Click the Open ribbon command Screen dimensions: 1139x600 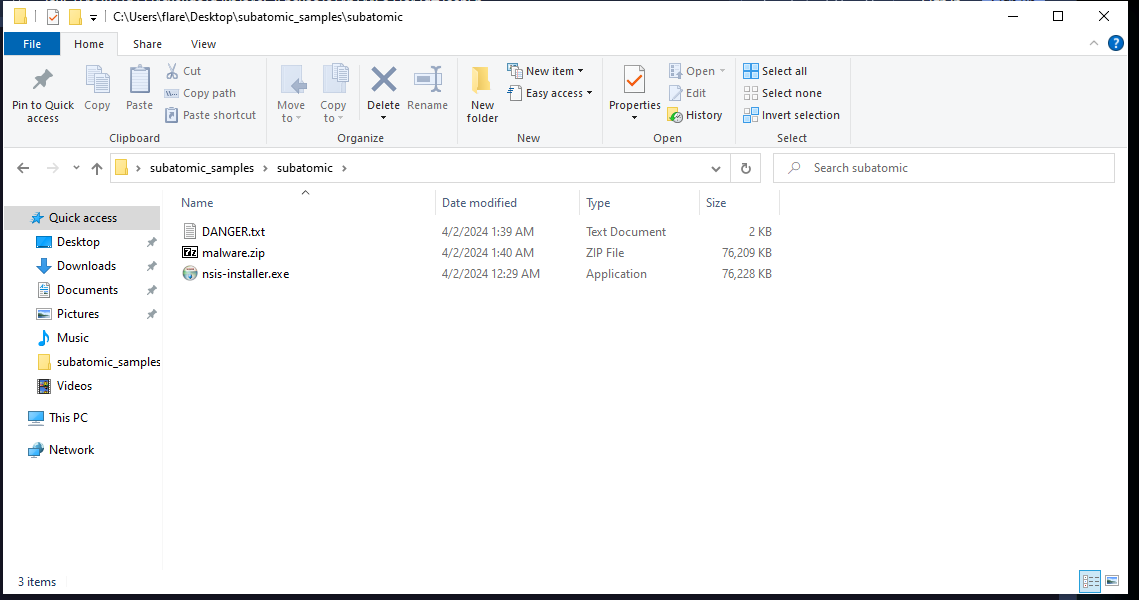[697, 71]
